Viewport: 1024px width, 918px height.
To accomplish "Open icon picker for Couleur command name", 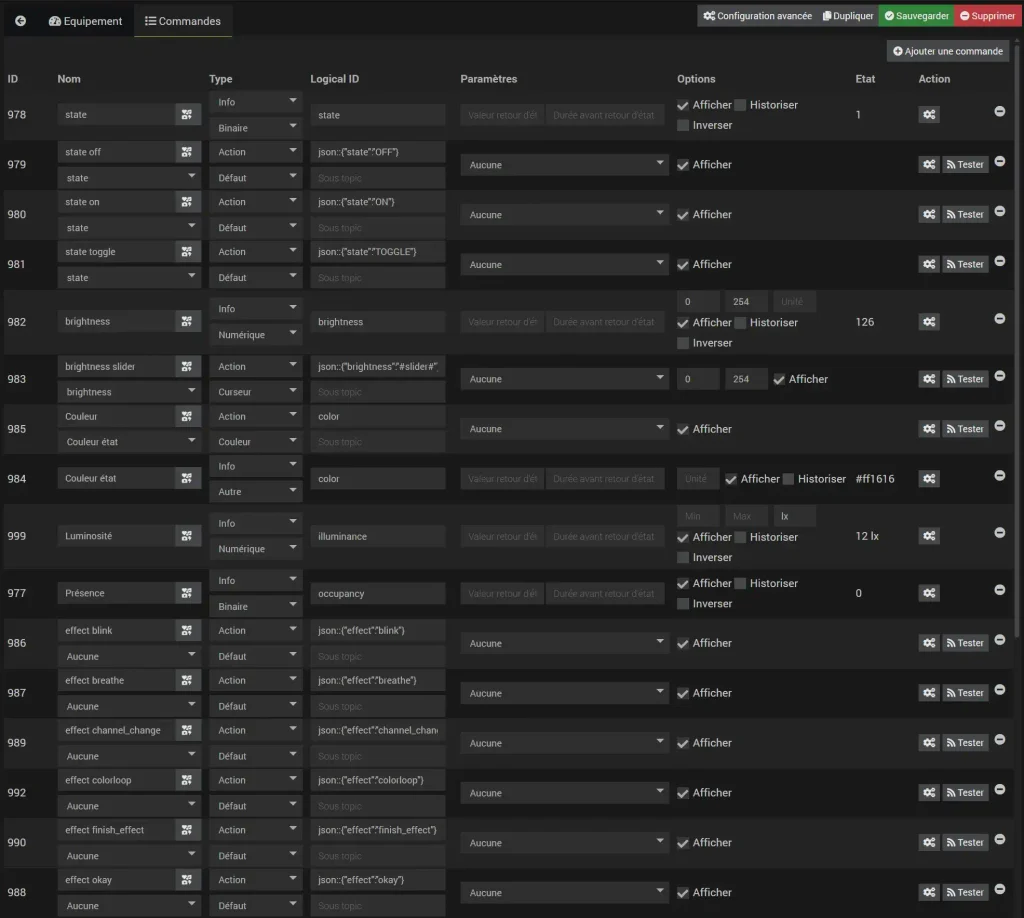I will click(187, 416).
